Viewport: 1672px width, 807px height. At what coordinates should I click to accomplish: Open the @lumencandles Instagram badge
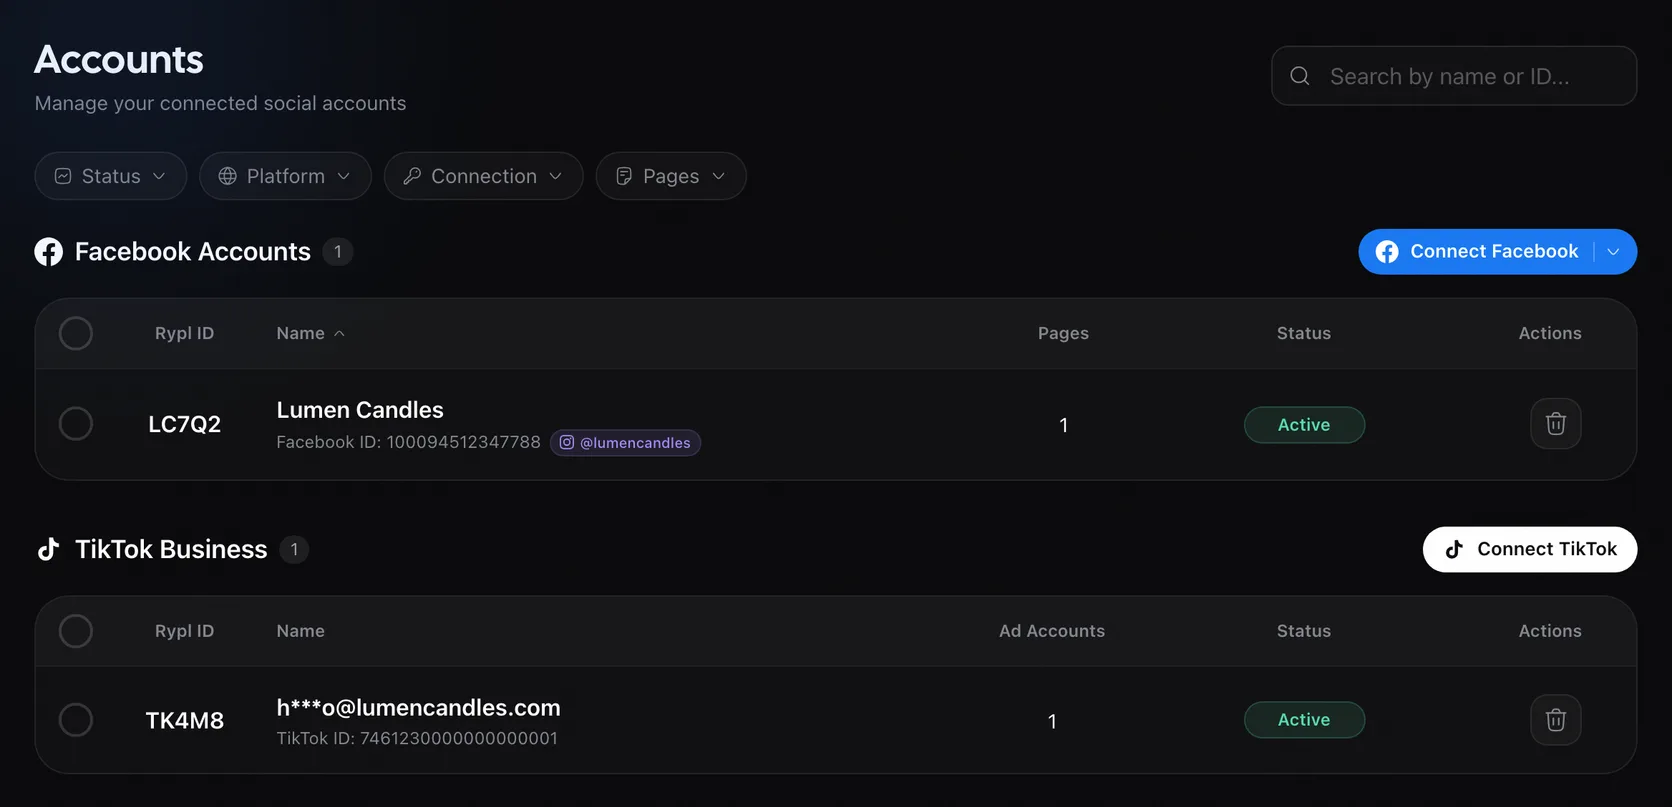pos(625,443)
